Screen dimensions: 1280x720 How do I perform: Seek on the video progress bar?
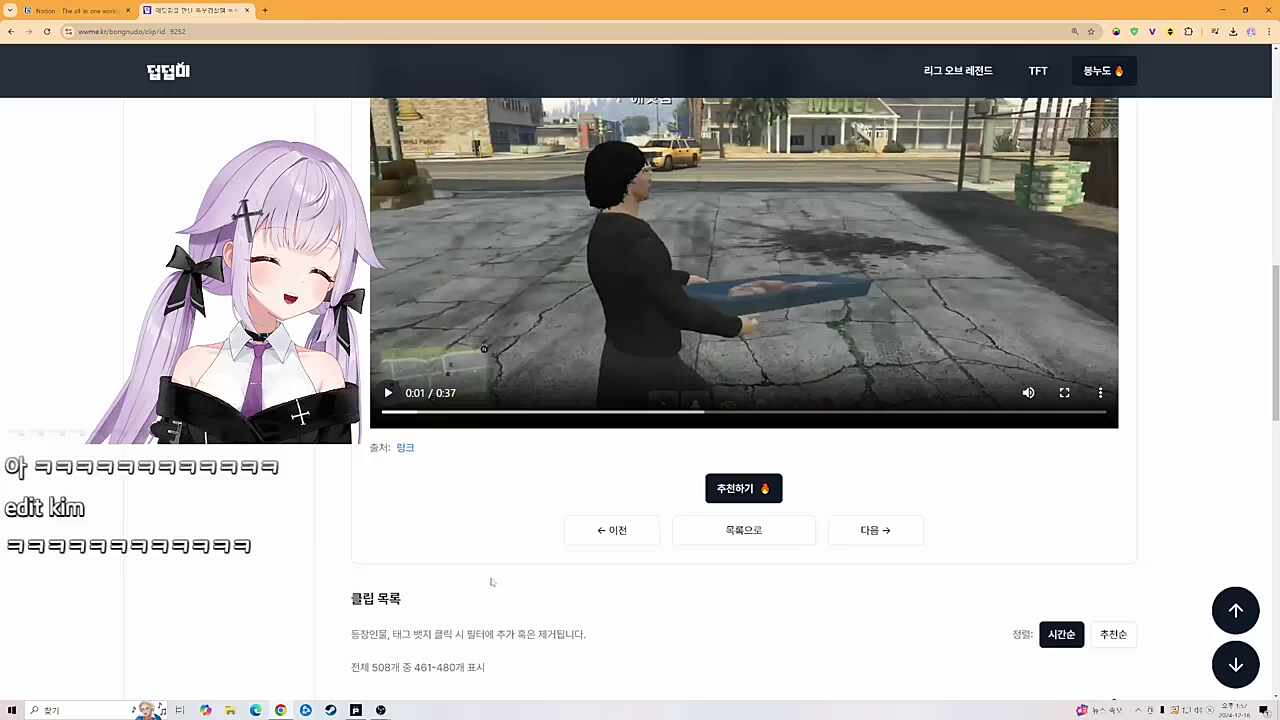tap(743, 412)
